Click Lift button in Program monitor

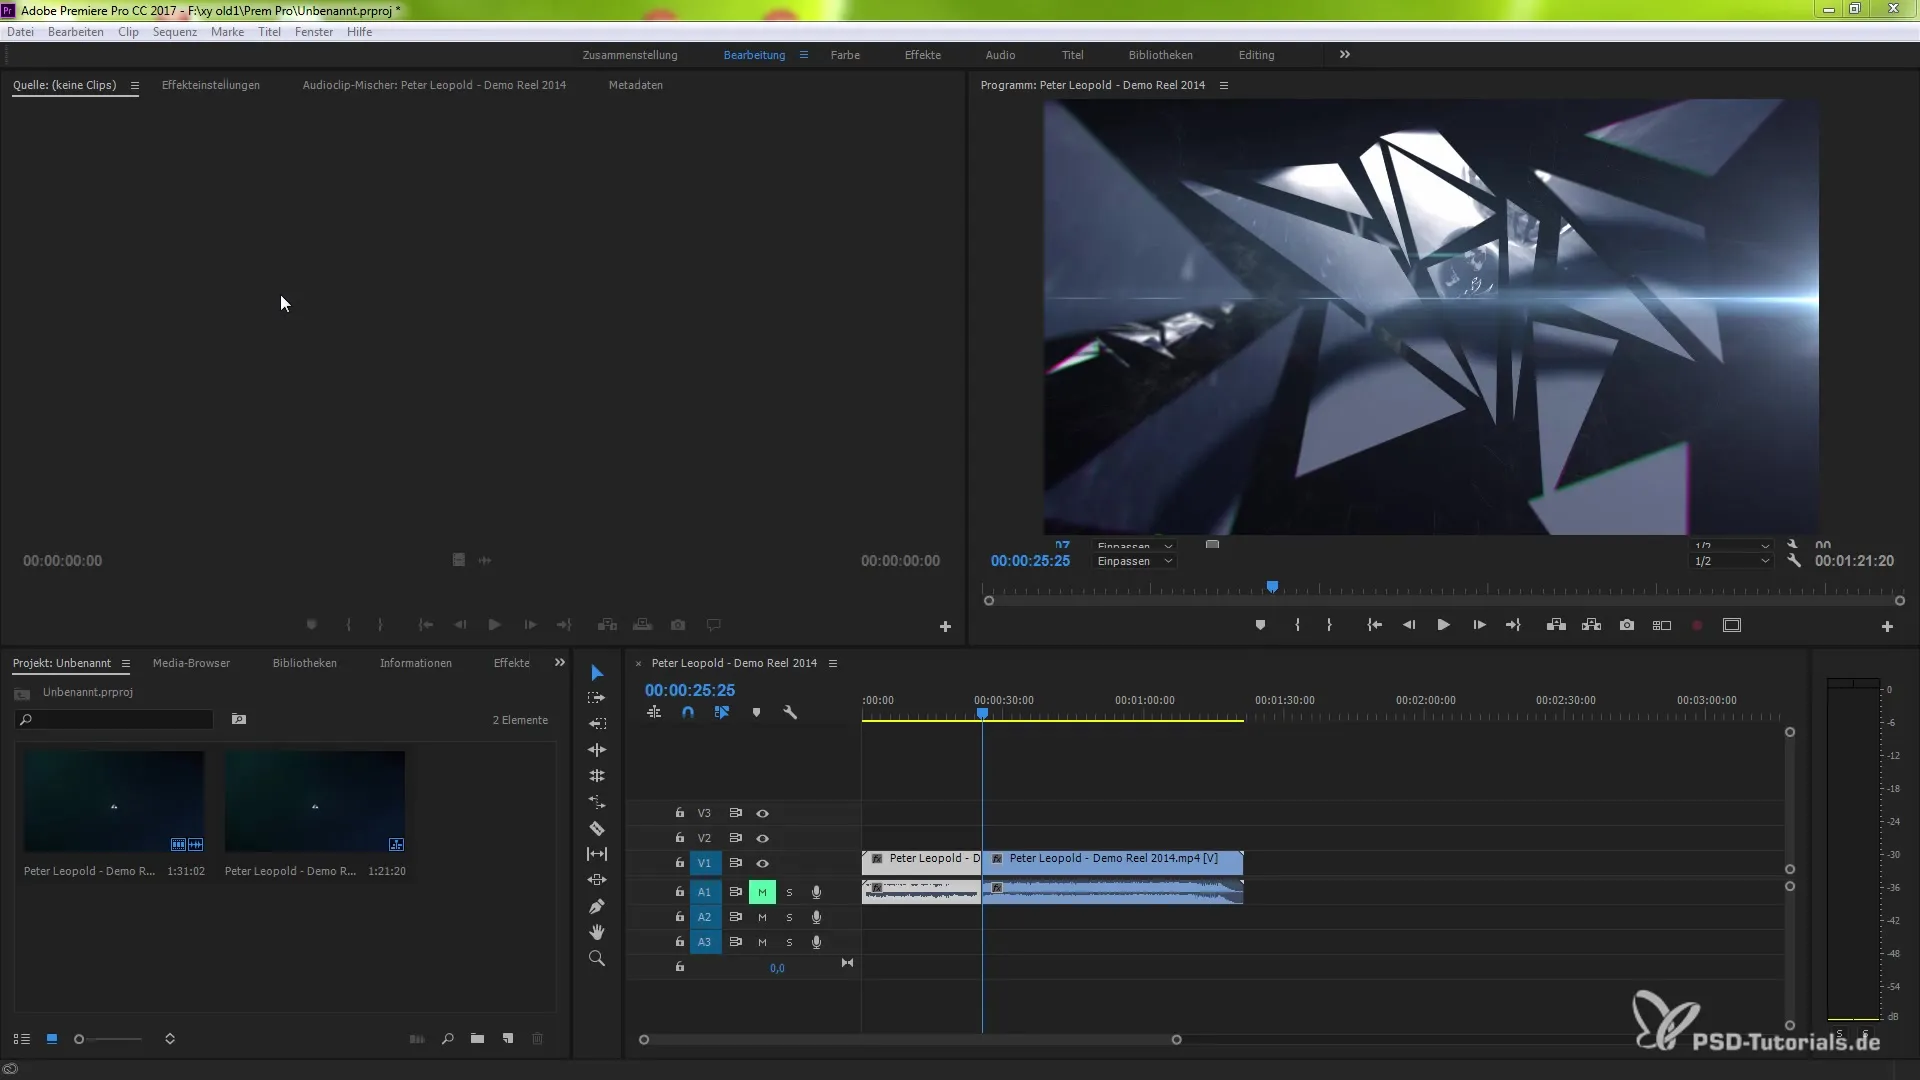(x=1556, y=625)
